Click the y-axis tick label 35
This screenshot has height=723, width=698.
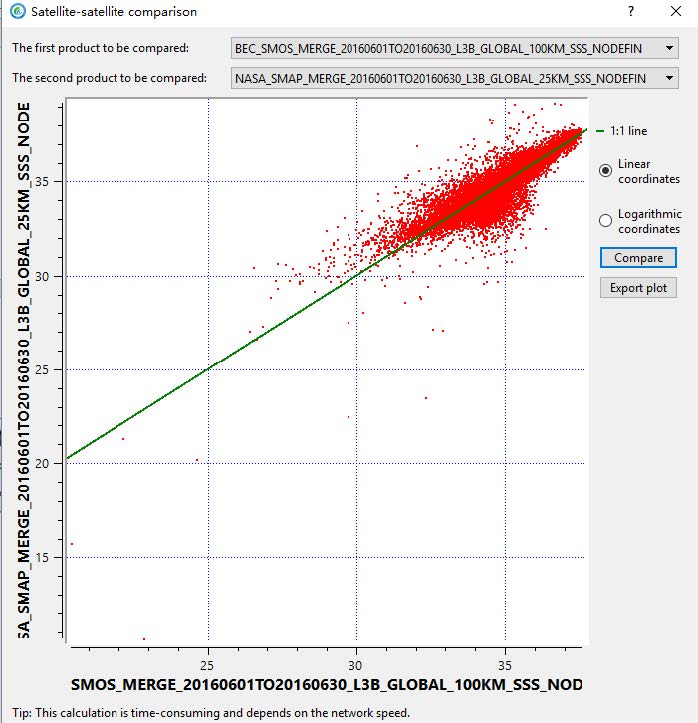pyautogui.click(x=41, y=182)
